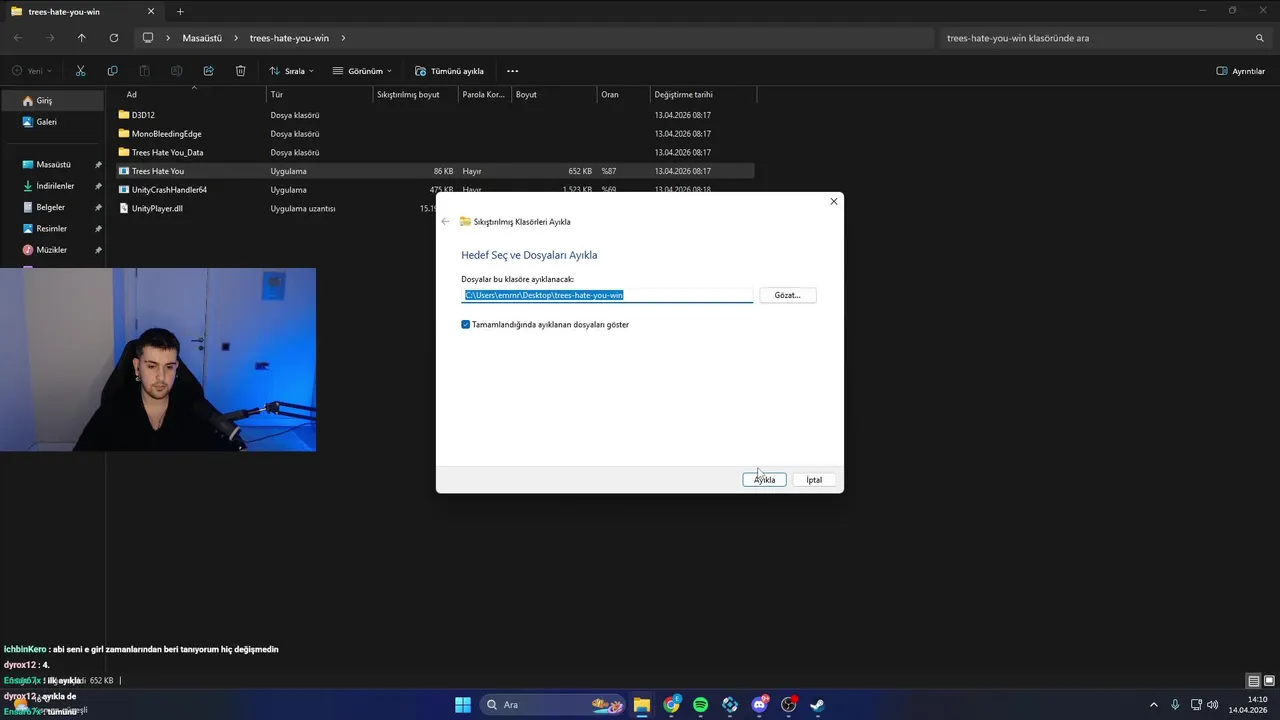The height and width of the screenshot is (720, 1280).
Task: Click the Paste icon in toolbar
Action: pyautogui.click(x=144, y=71)
